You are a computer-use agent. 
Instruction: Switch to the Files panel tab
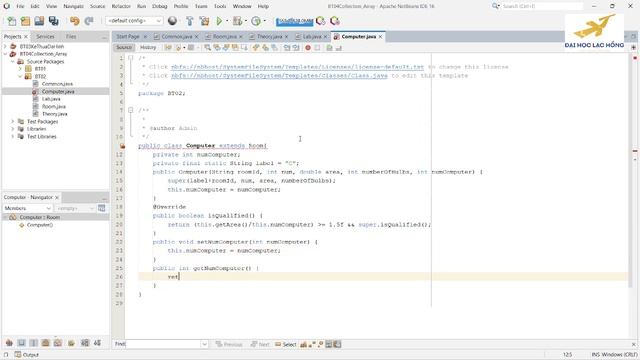[71, 37]
